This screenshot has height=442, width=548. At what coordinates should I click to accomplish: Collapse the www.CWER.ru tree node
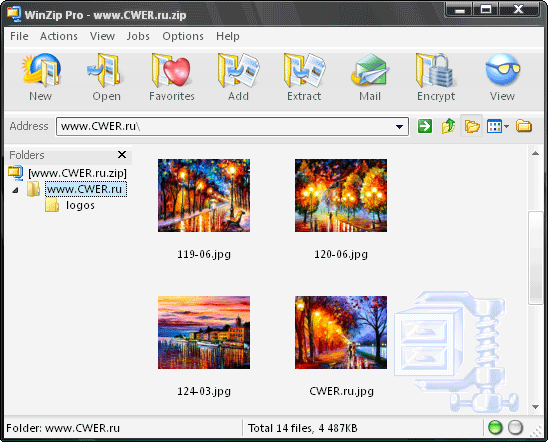coord(15,190)
